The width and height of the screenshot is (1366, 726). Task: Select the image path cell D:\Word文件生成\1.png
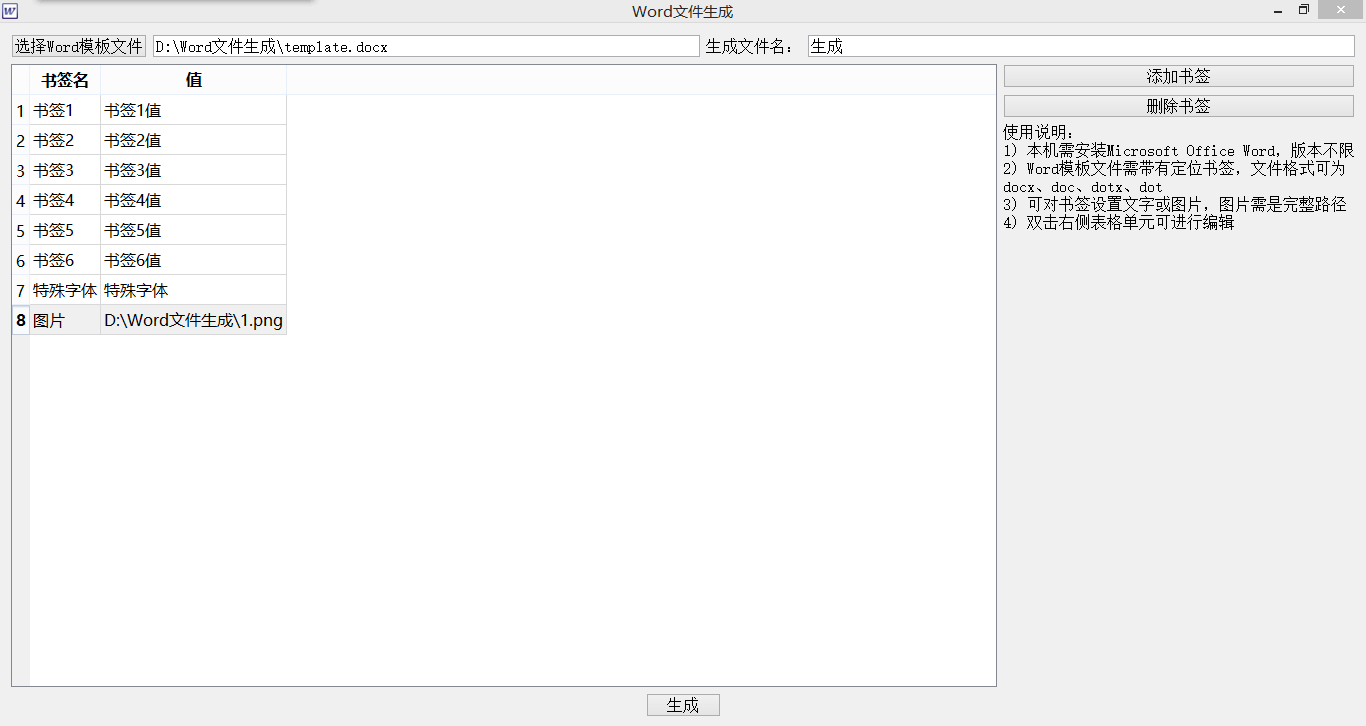(x=193, y=320)
